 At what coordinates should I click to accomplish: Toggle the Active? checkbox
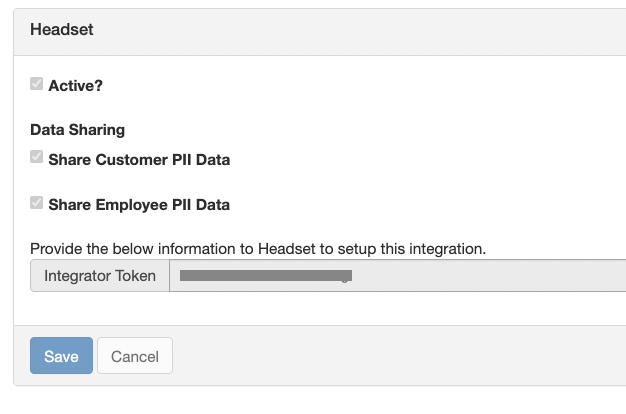point(37,85)
